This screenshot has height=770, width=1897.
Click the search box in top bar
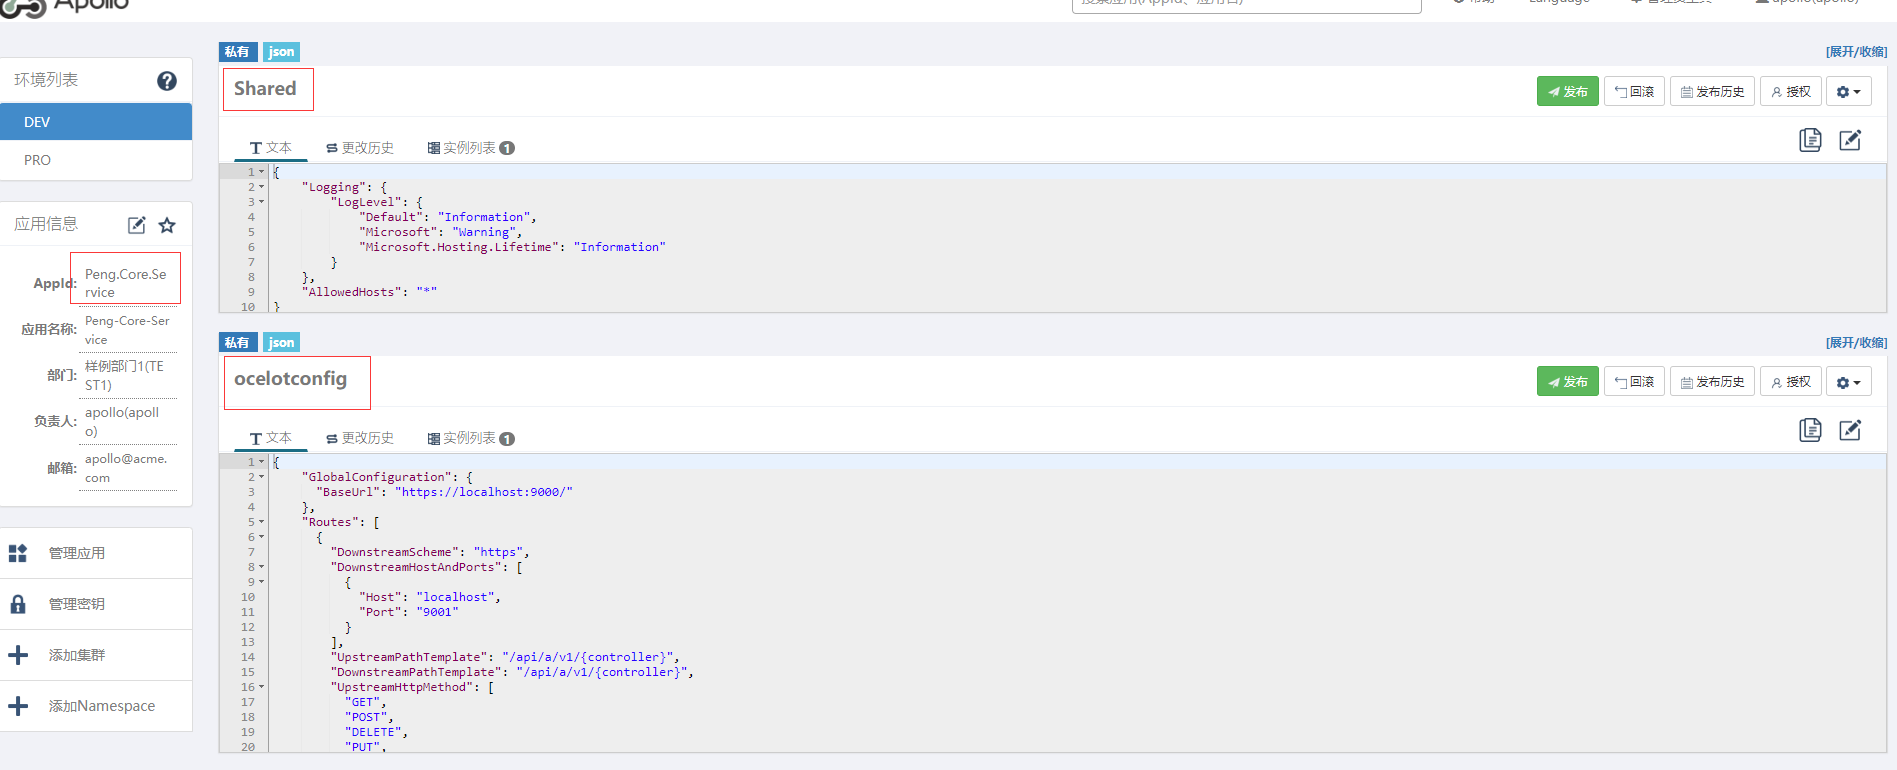[1246, 4]
